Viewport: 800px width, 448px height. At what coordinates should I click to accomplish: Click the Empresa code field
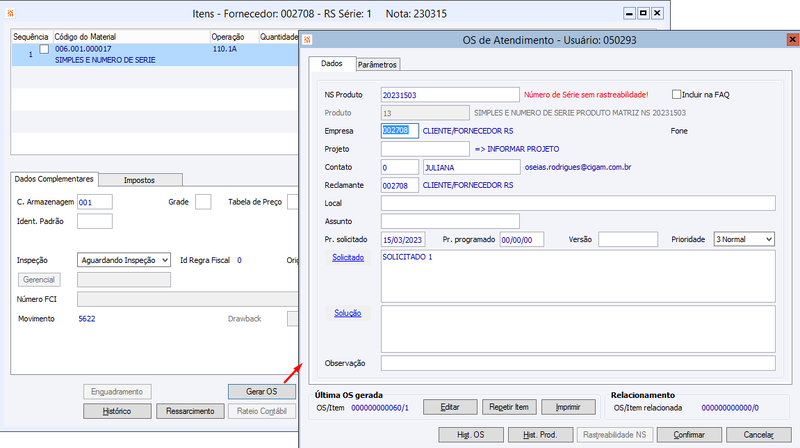(399, 131)
